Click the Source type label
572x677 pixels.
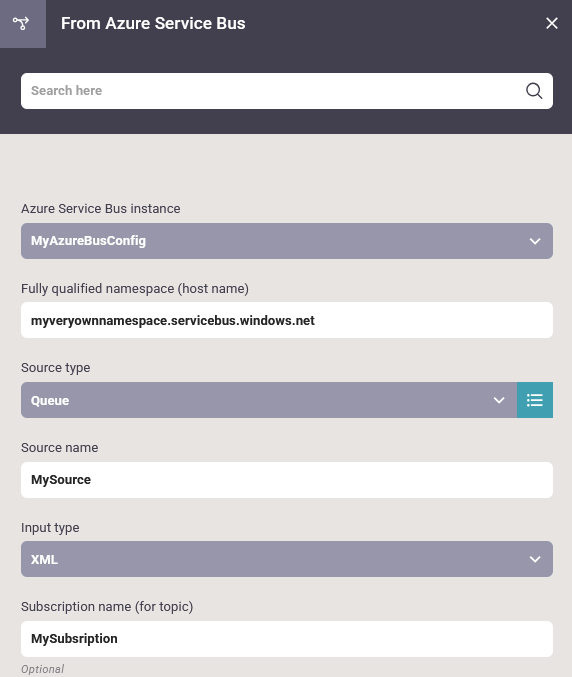(x=56, y=368)
